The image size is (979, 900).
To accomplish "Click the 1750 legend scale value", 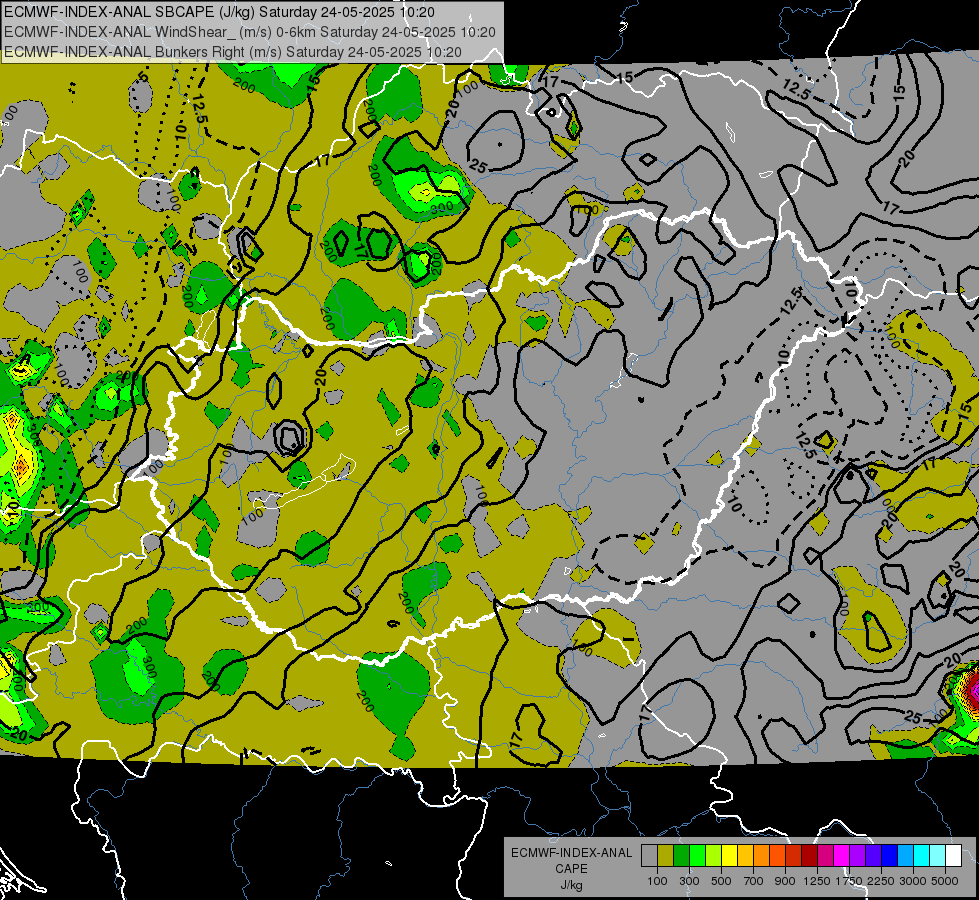I will (x=849, y=881).
